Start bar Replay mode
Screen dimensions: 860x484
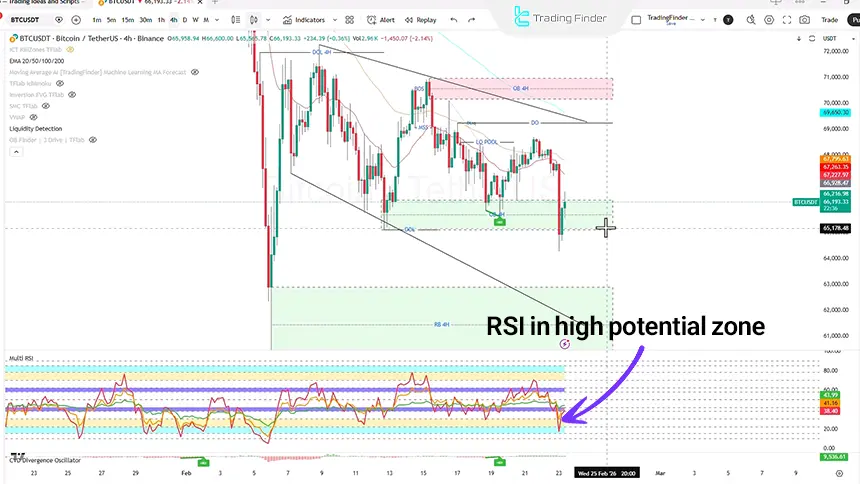click(x=421, y=20)
